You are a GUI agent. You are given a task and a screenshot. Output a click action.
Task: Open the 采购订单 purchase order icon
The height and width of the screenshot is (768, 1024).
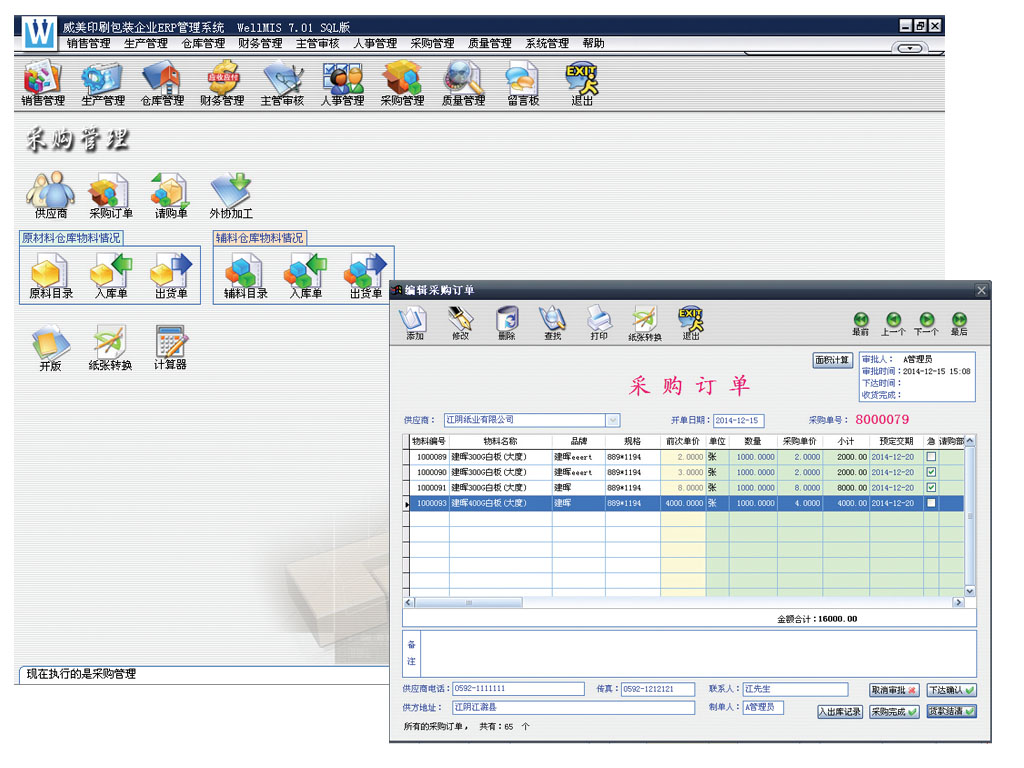pos(110,195)
